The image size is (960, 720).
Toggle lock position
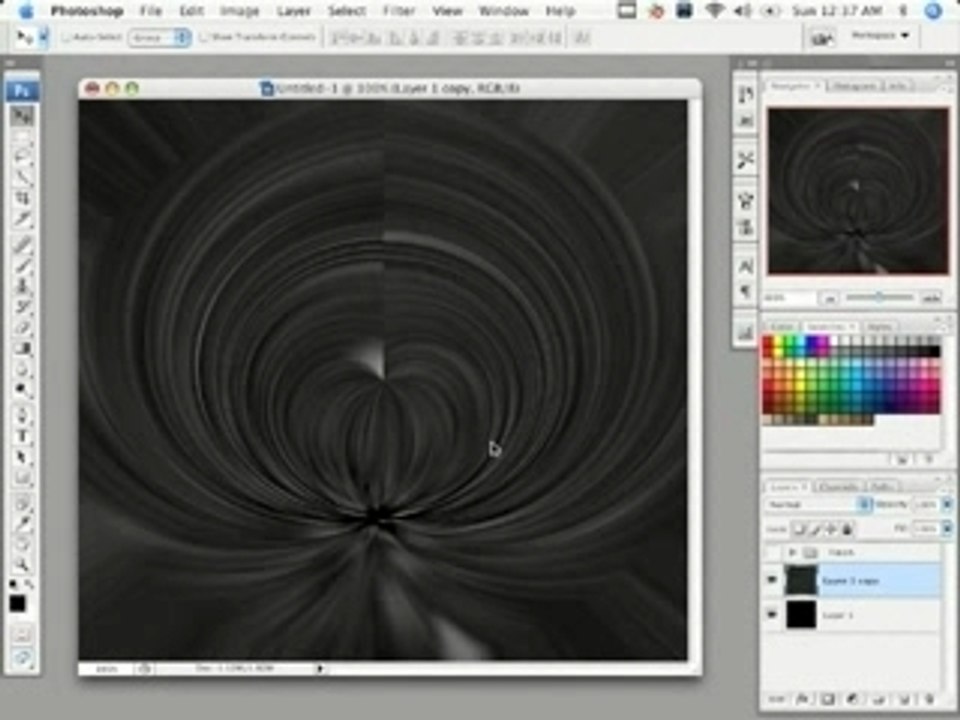click(832, 528)
